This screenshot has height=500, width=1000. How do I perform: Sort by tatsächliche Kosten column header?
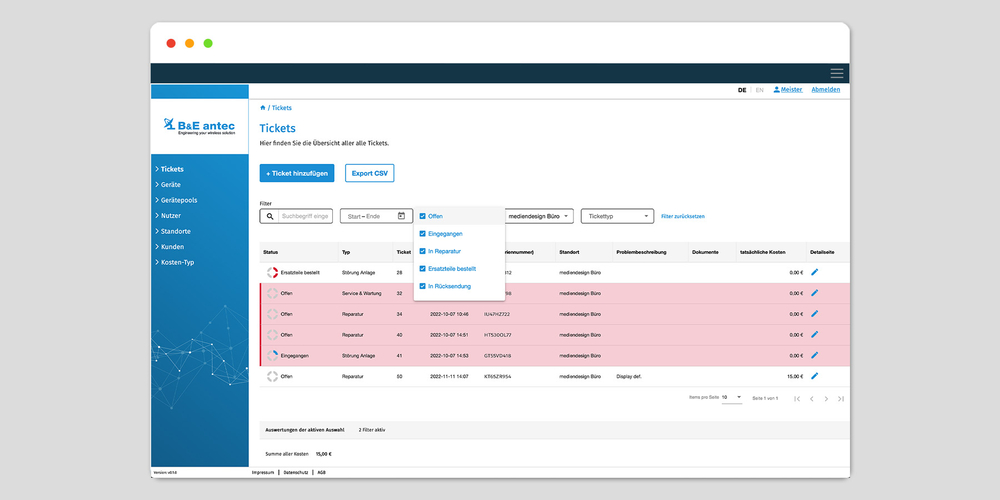point(763,253)
